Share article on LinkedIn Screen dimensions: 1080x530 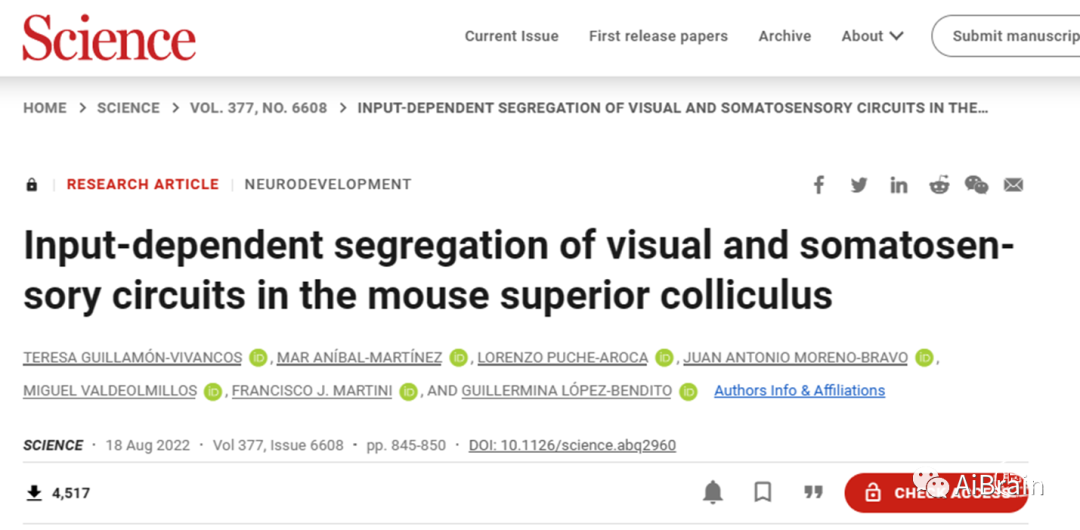pyautogui.click(x=898, y=184)
